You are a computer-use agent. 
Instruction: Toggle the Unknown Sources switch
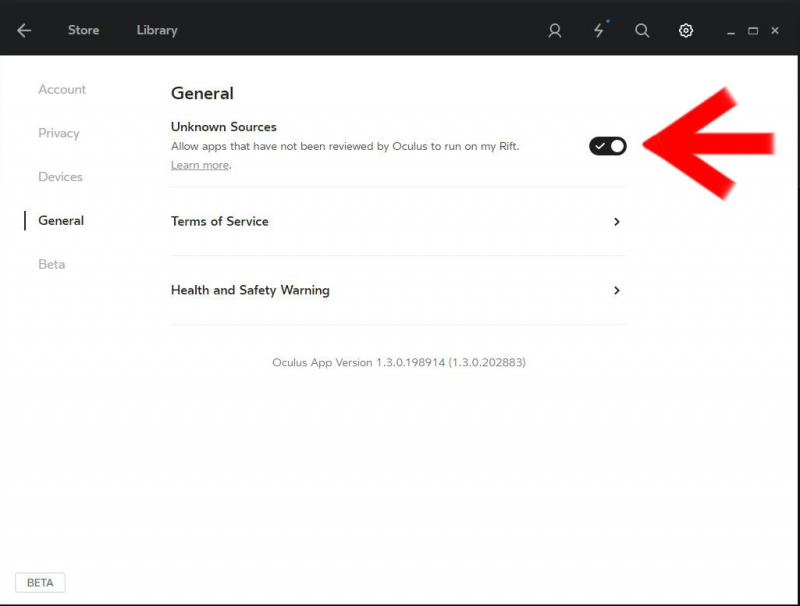608,146
